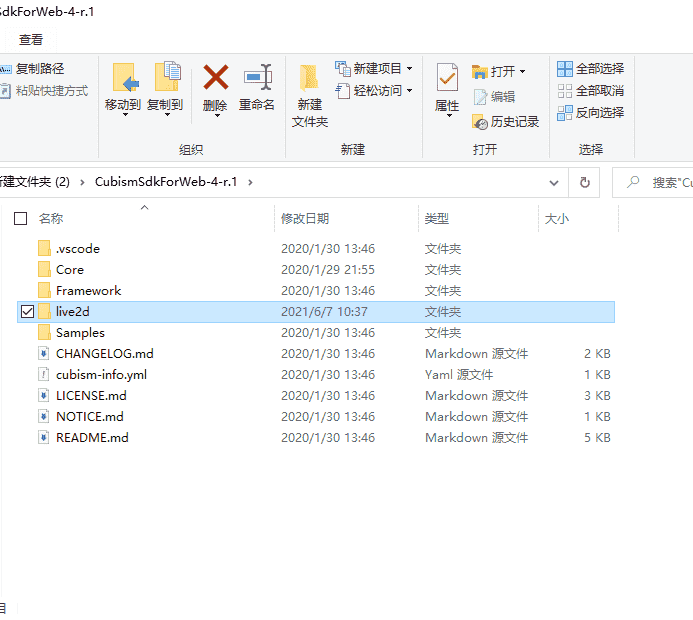Open the Move to dropdown arrow
Viewport: 693px width, 620px height.
pos(125,115)
